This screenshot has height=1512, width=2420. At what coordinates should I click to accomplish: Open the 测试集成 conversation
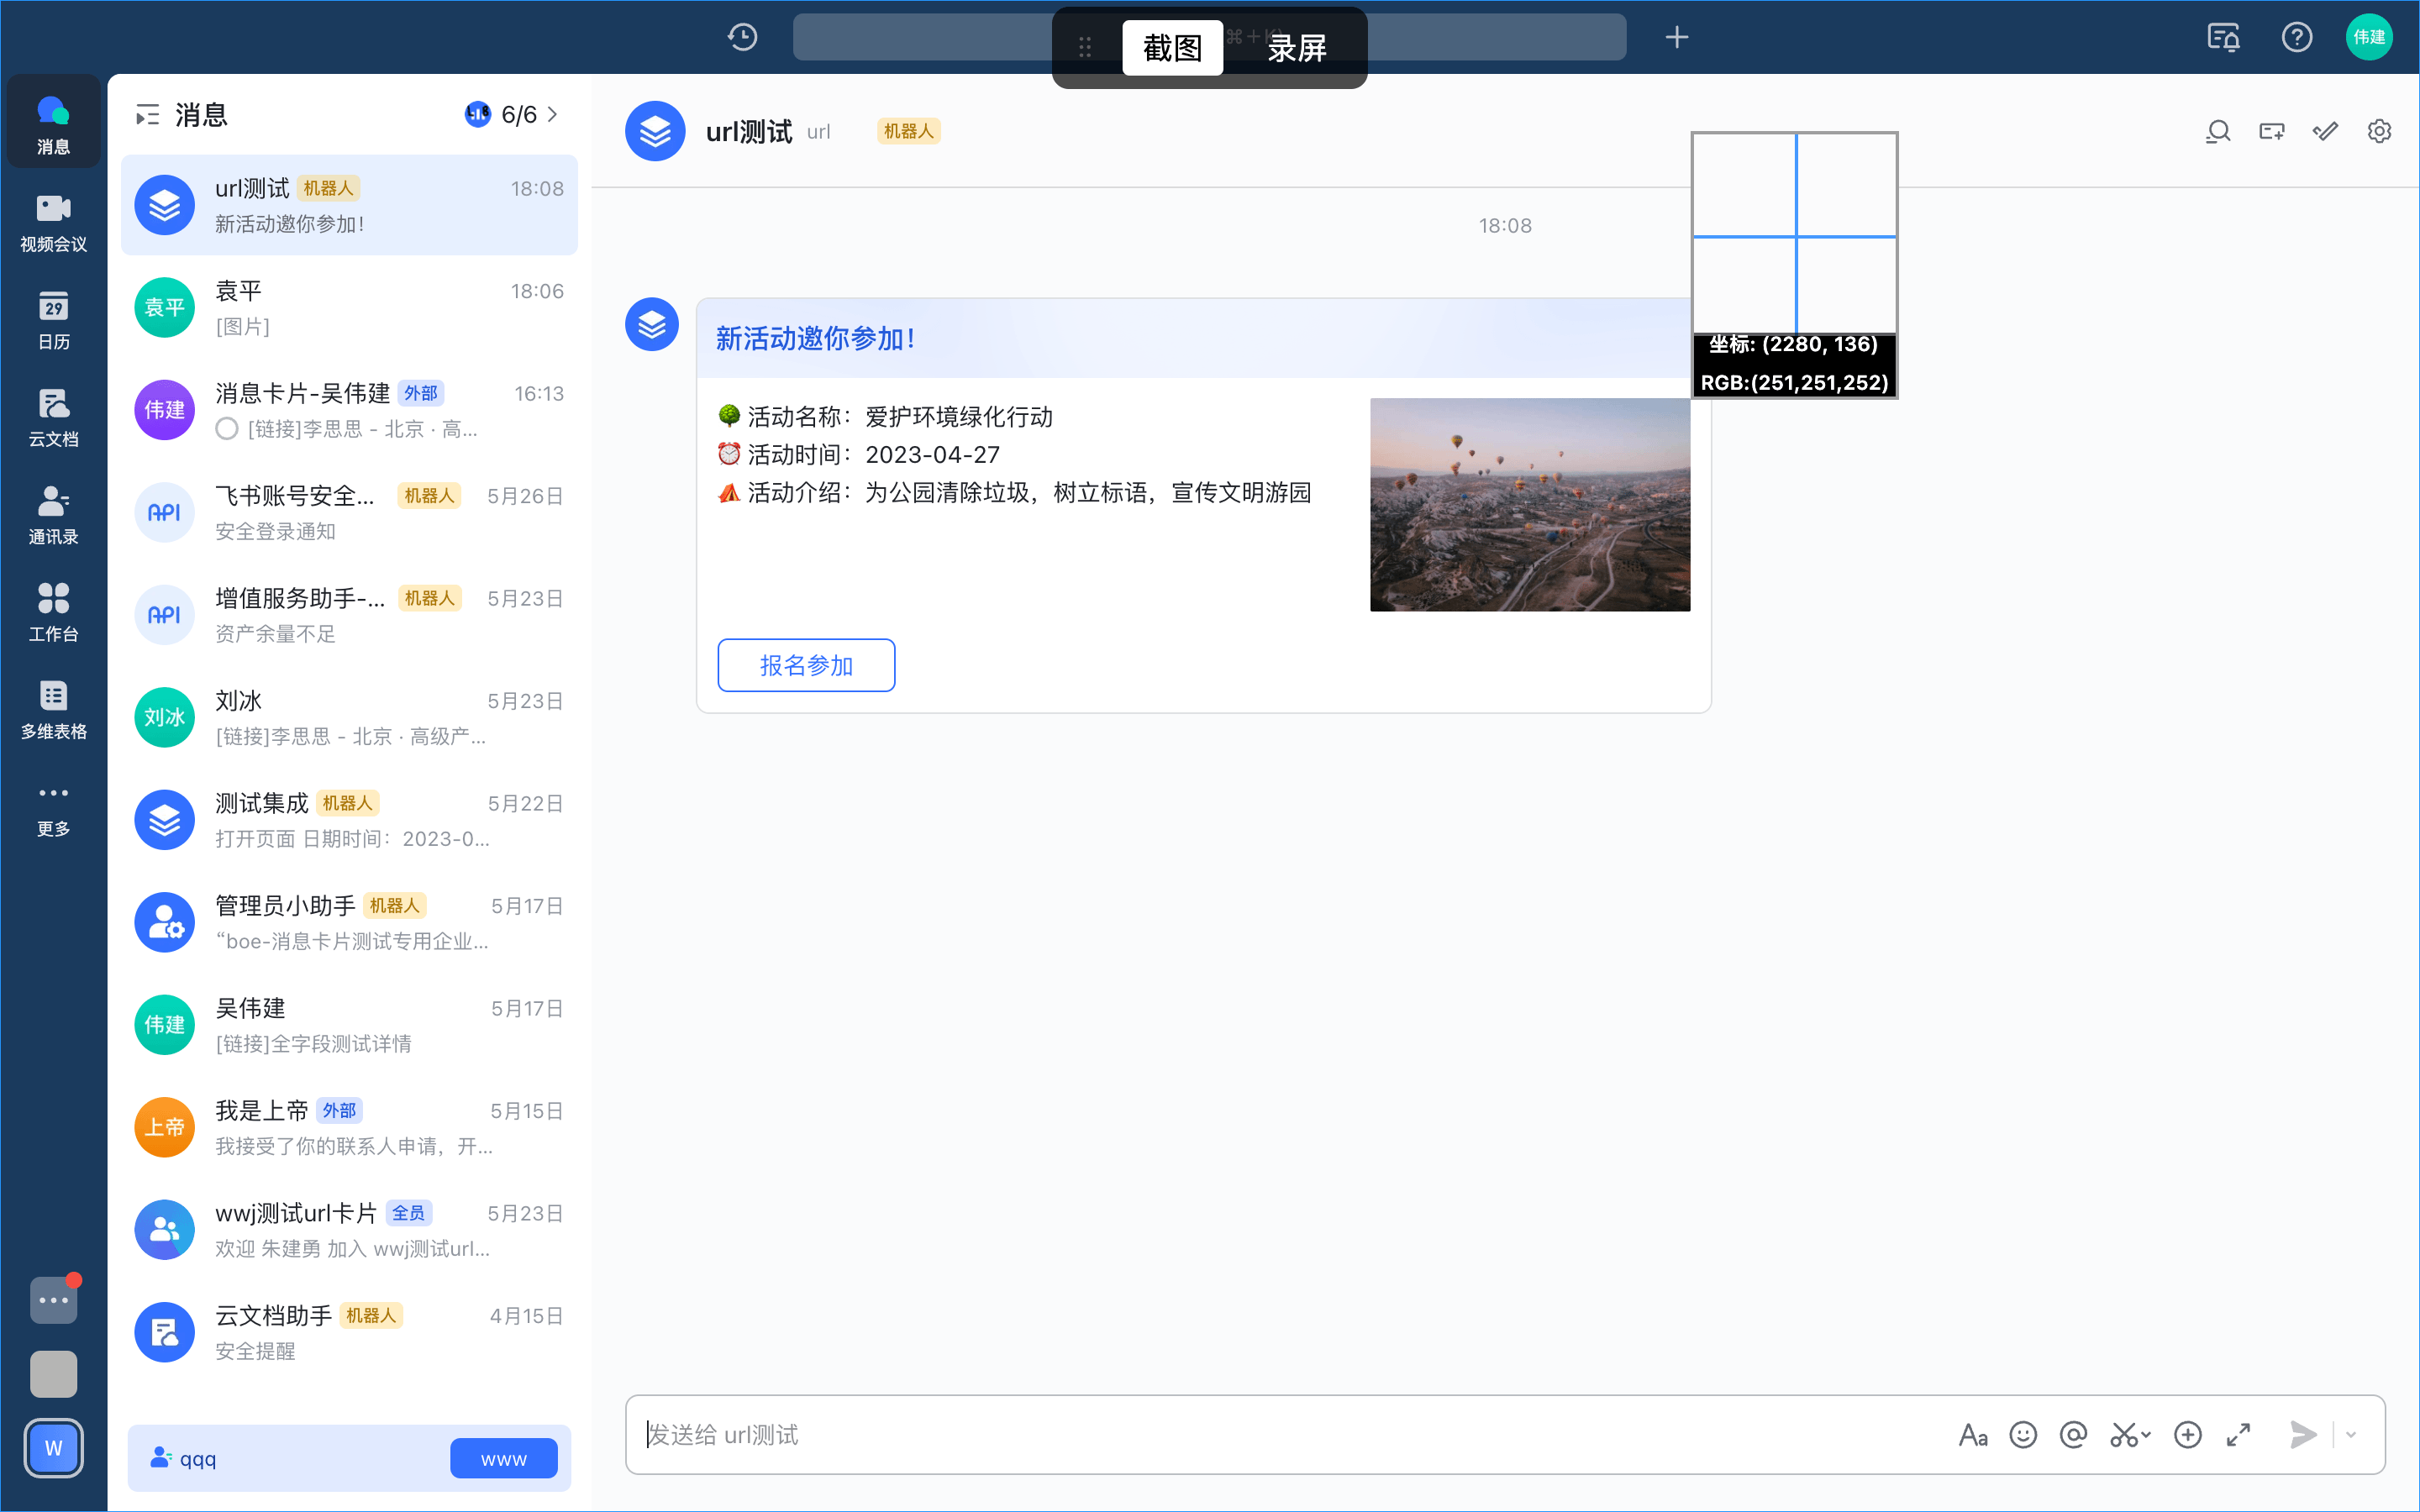click(349, 820)
